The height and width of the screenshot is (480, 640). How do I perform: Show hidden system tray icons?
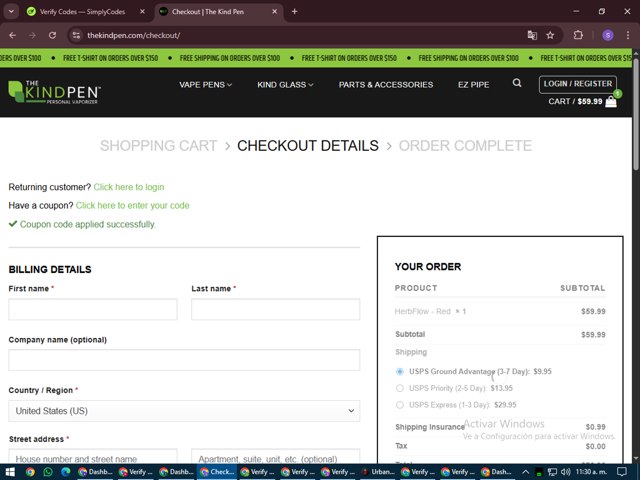pos(525,472)
